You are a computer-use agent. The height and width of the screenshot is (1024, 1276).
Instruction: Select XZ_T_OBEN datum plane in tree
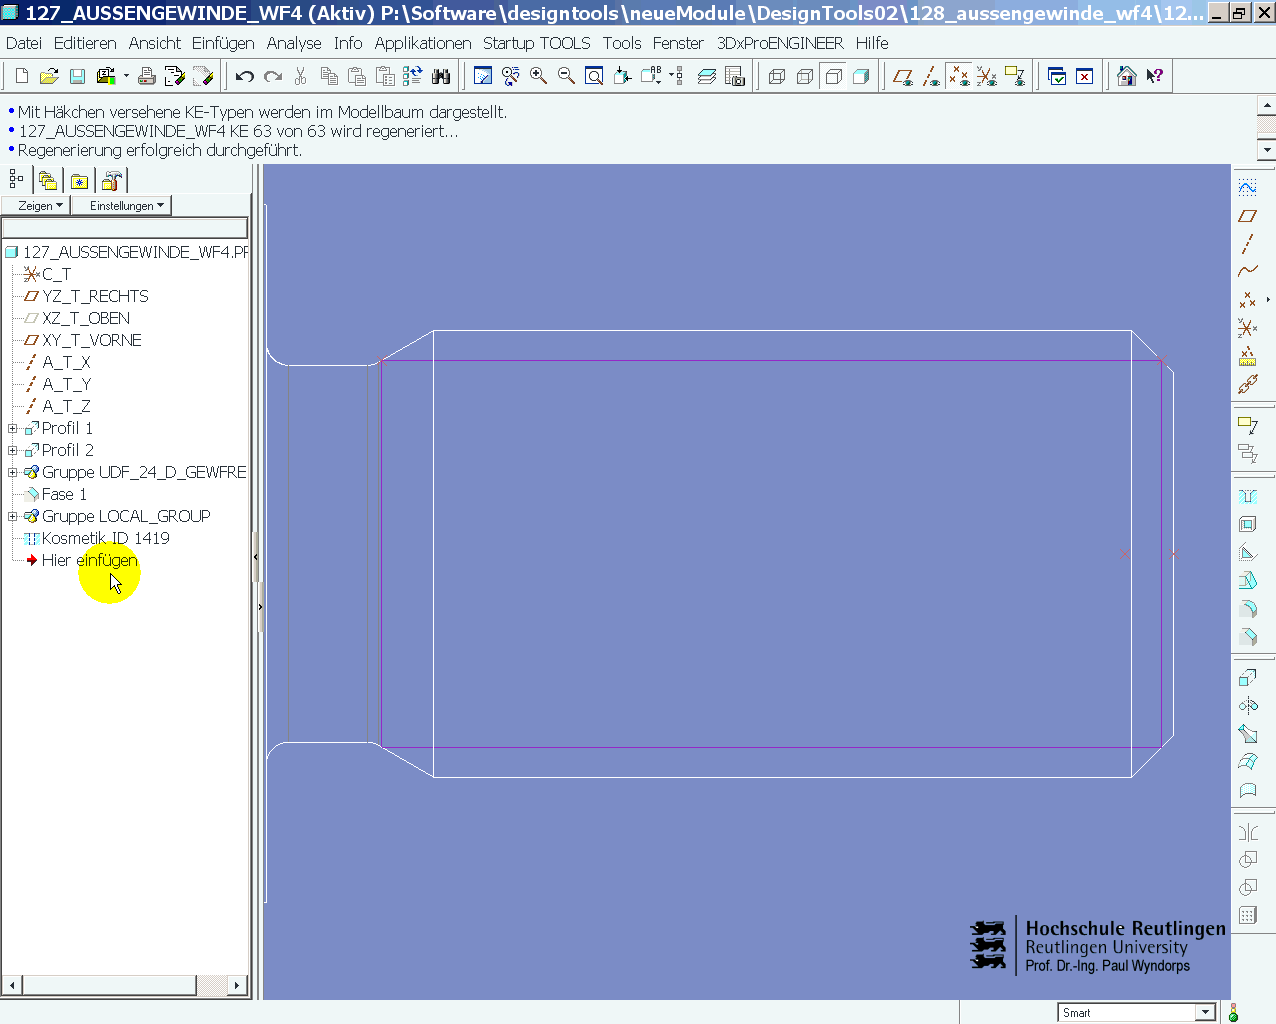86,318
